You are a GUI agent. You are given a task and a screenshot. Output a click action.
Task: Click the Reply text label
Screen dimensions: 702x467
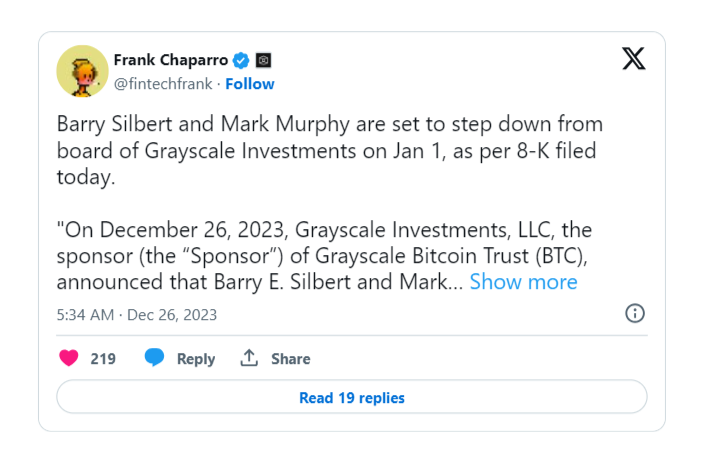(196, 359)
